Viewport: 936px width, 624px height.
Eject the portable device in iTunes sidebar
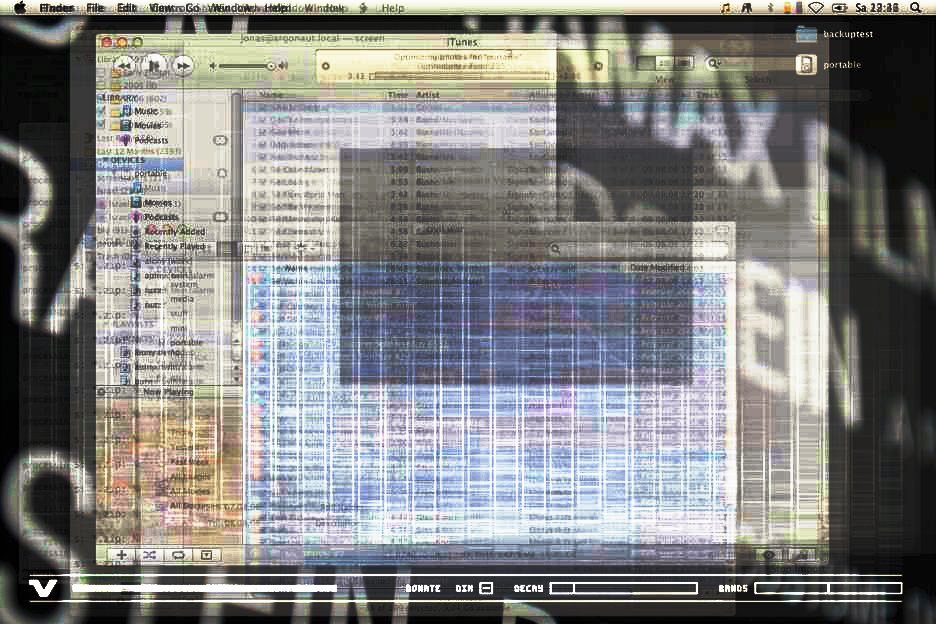222,173
